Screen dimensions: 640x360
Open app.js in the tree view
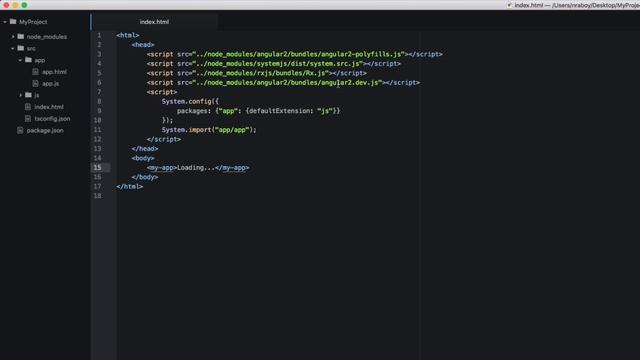tap(51, 84)
